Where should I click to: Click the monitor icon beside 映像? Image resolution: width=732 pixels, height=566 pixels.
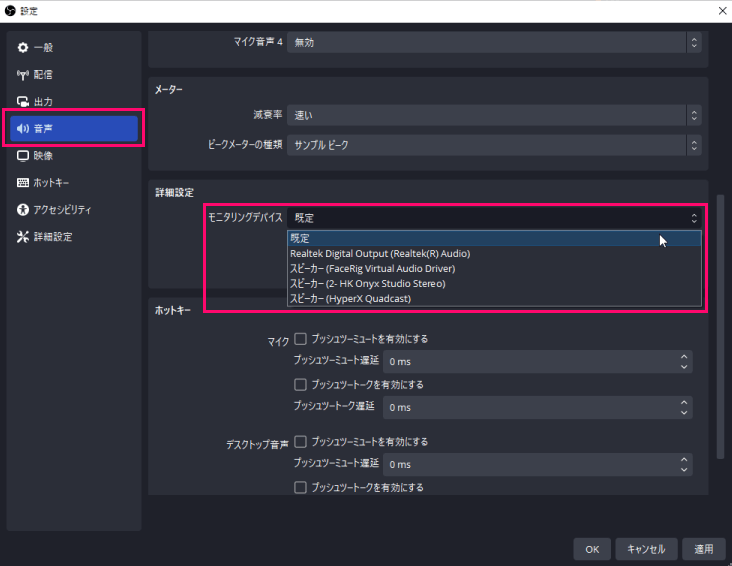pyautogui.click(x=23, y=156)
